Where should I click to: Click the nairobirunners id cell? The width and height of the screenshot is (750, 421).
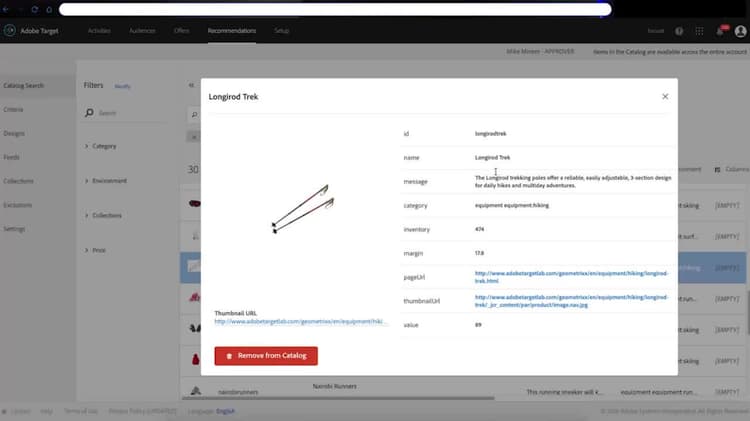pyautogui.click(x=238, y=392)
